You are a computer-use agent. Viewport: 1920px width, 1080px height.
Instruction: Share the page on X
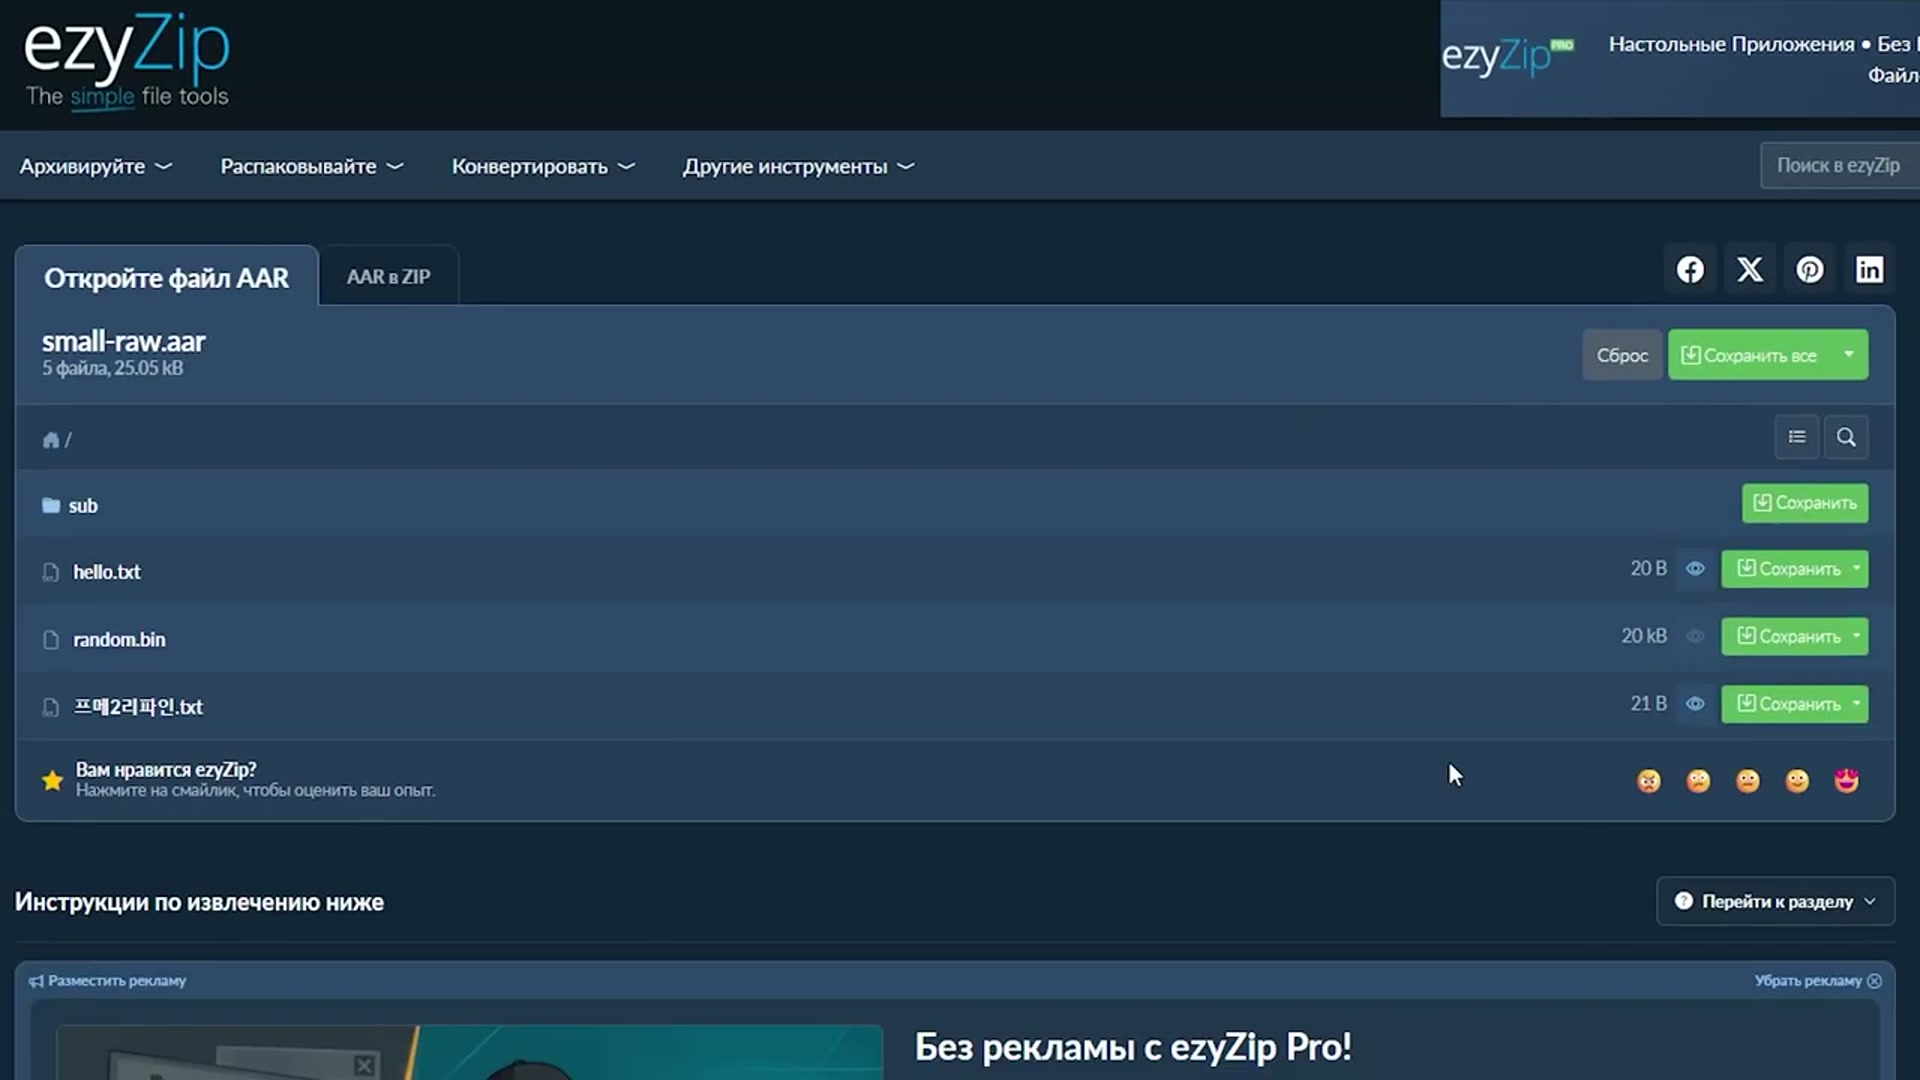click(1750, 270)
